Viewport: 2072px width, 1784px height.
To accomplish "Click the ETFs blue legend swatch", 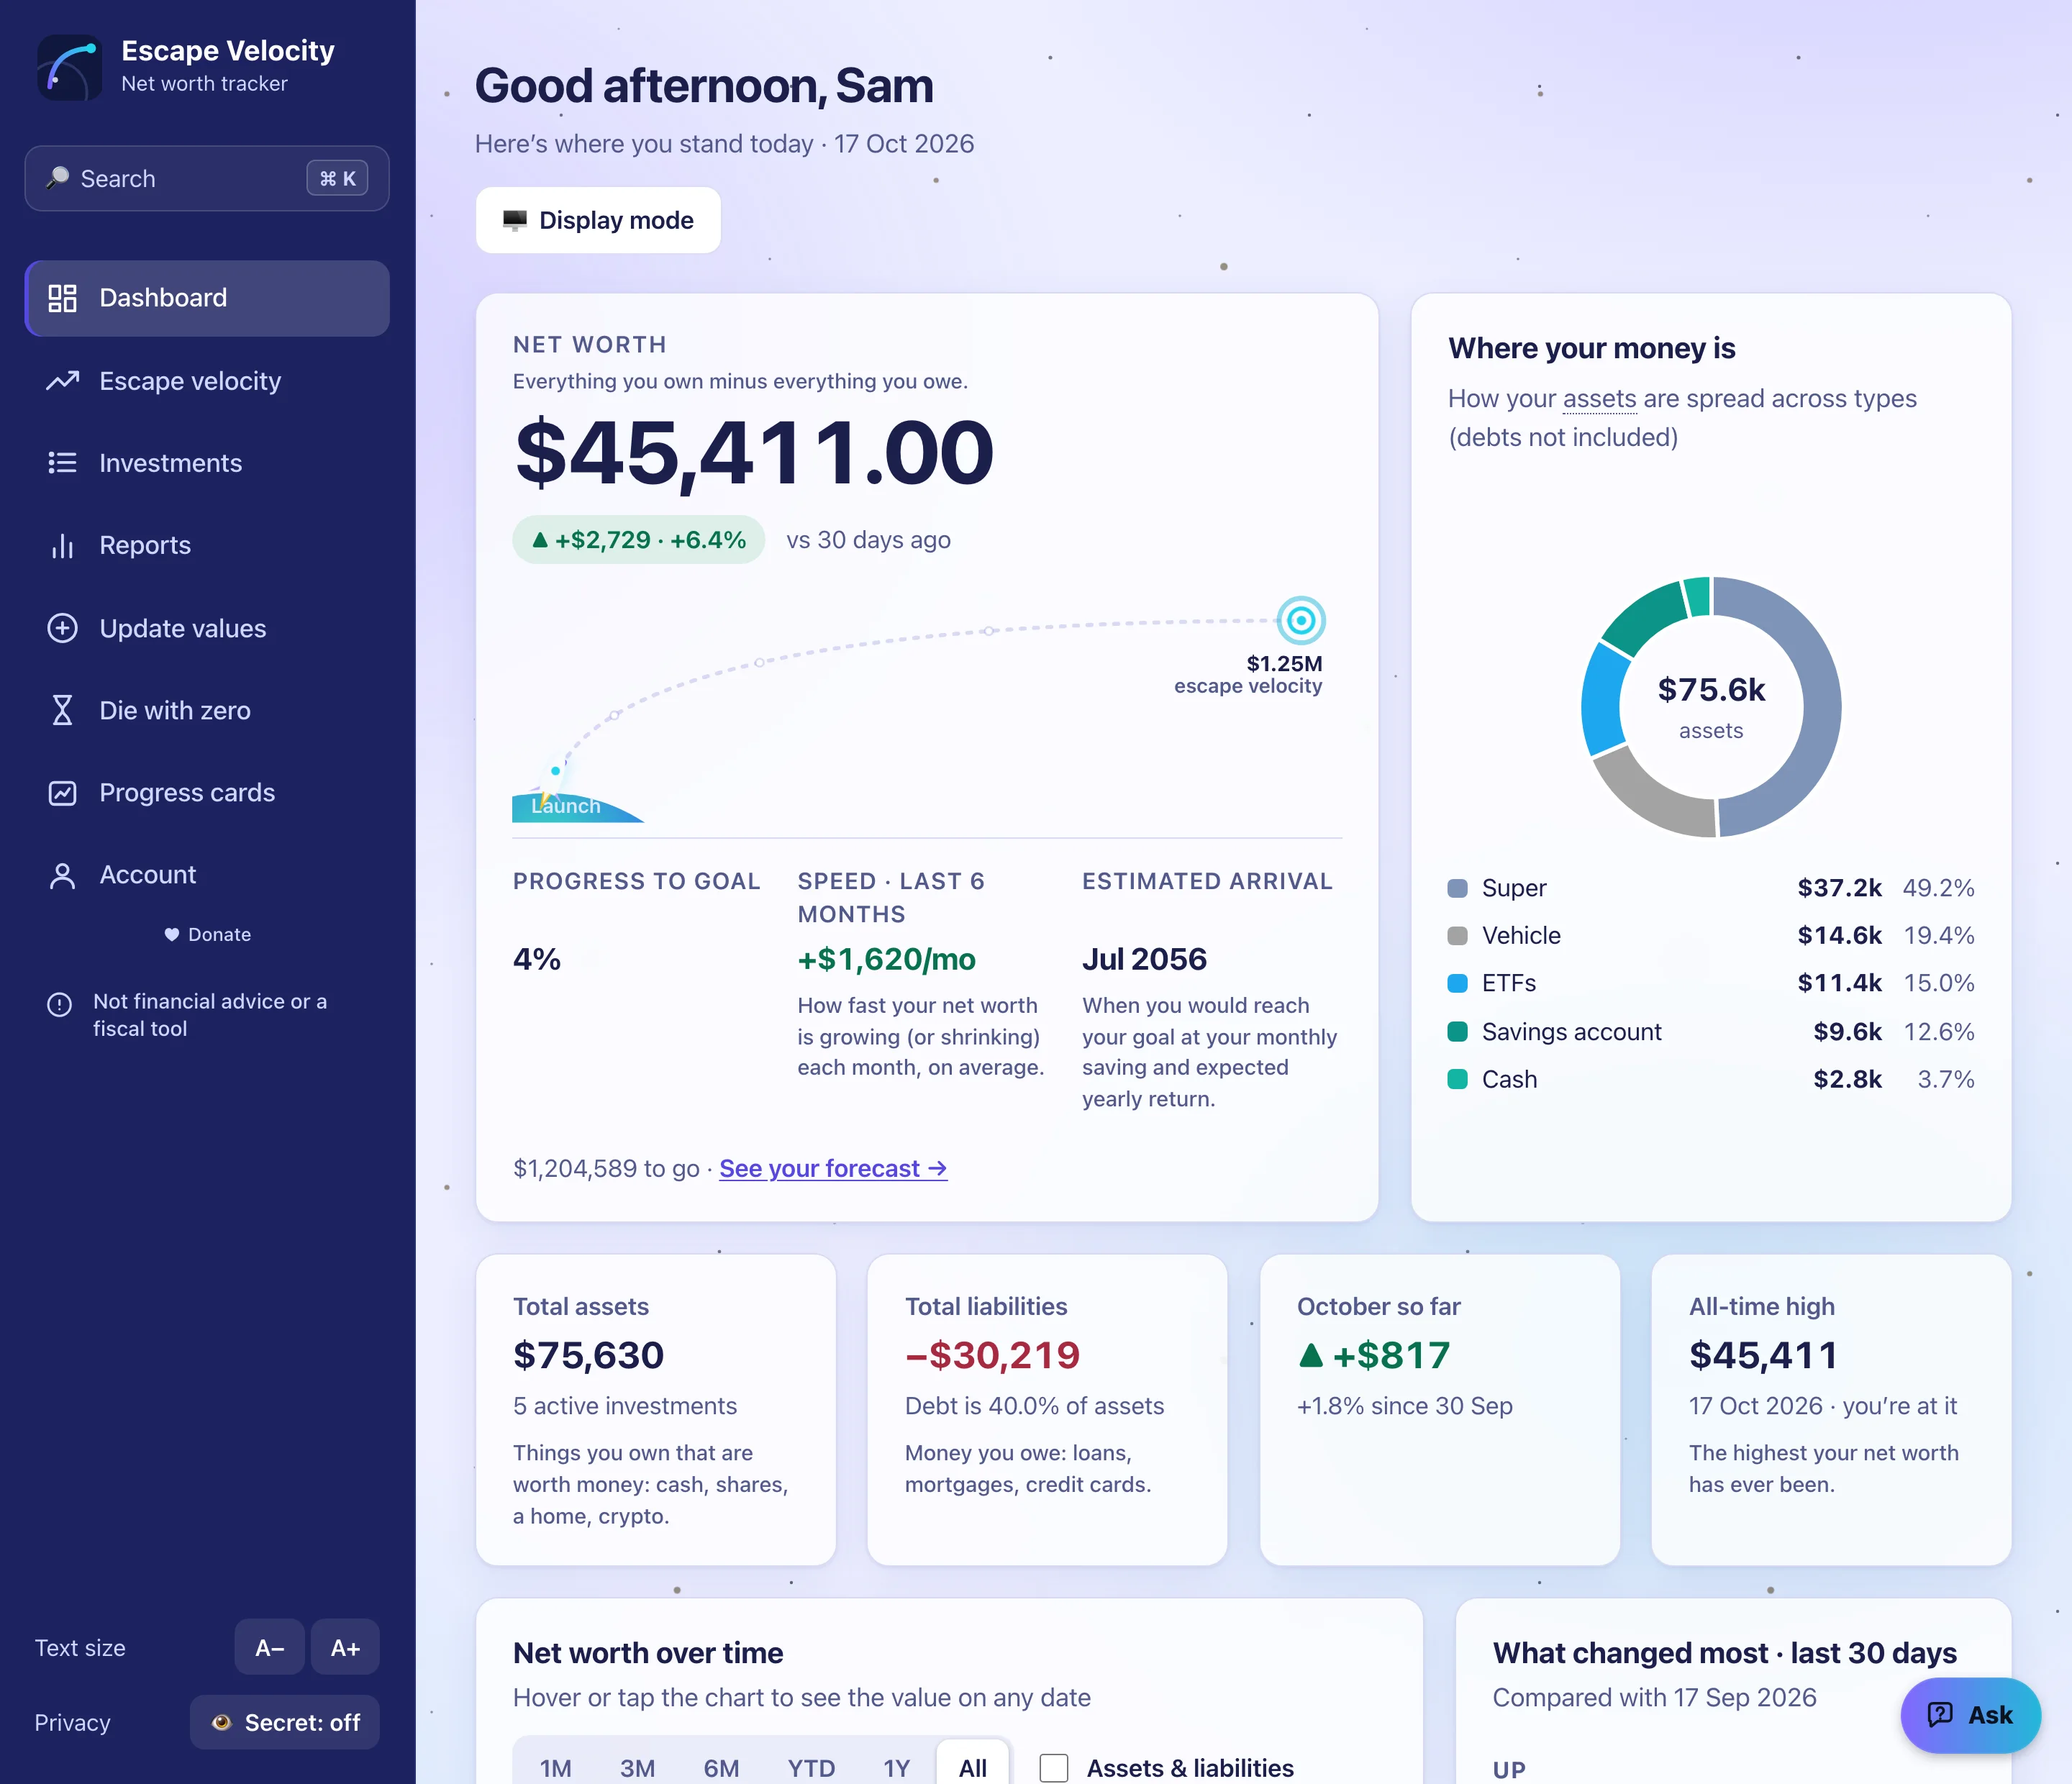I will click(x=1458, y=983).
